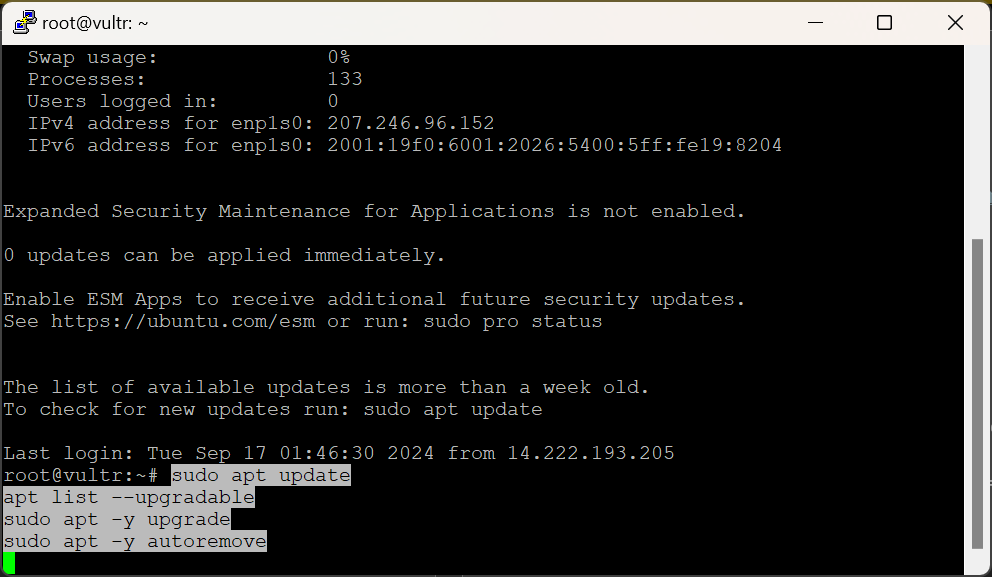Click the apt list --upgradable line
The width and height of the screenshot is (992, 577).
click(x=129, y=497)
